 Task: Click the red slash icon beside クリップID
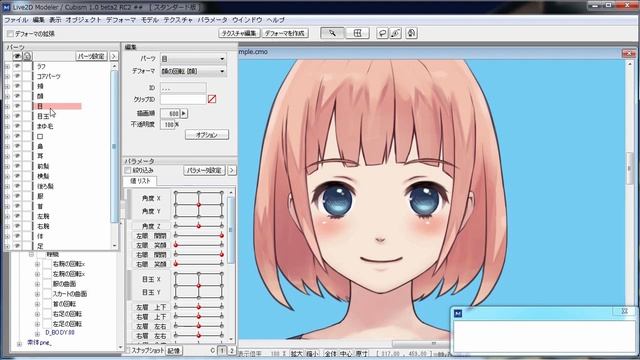[212, 99]
